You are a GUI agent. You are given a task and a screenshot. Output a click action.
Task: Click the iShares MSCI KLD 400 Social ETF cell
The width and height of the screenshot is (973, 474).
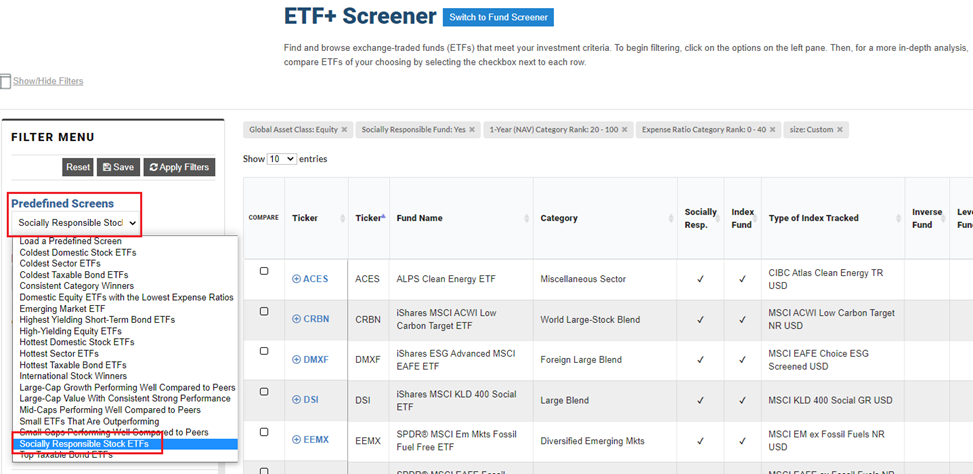[x=461, y=400]
